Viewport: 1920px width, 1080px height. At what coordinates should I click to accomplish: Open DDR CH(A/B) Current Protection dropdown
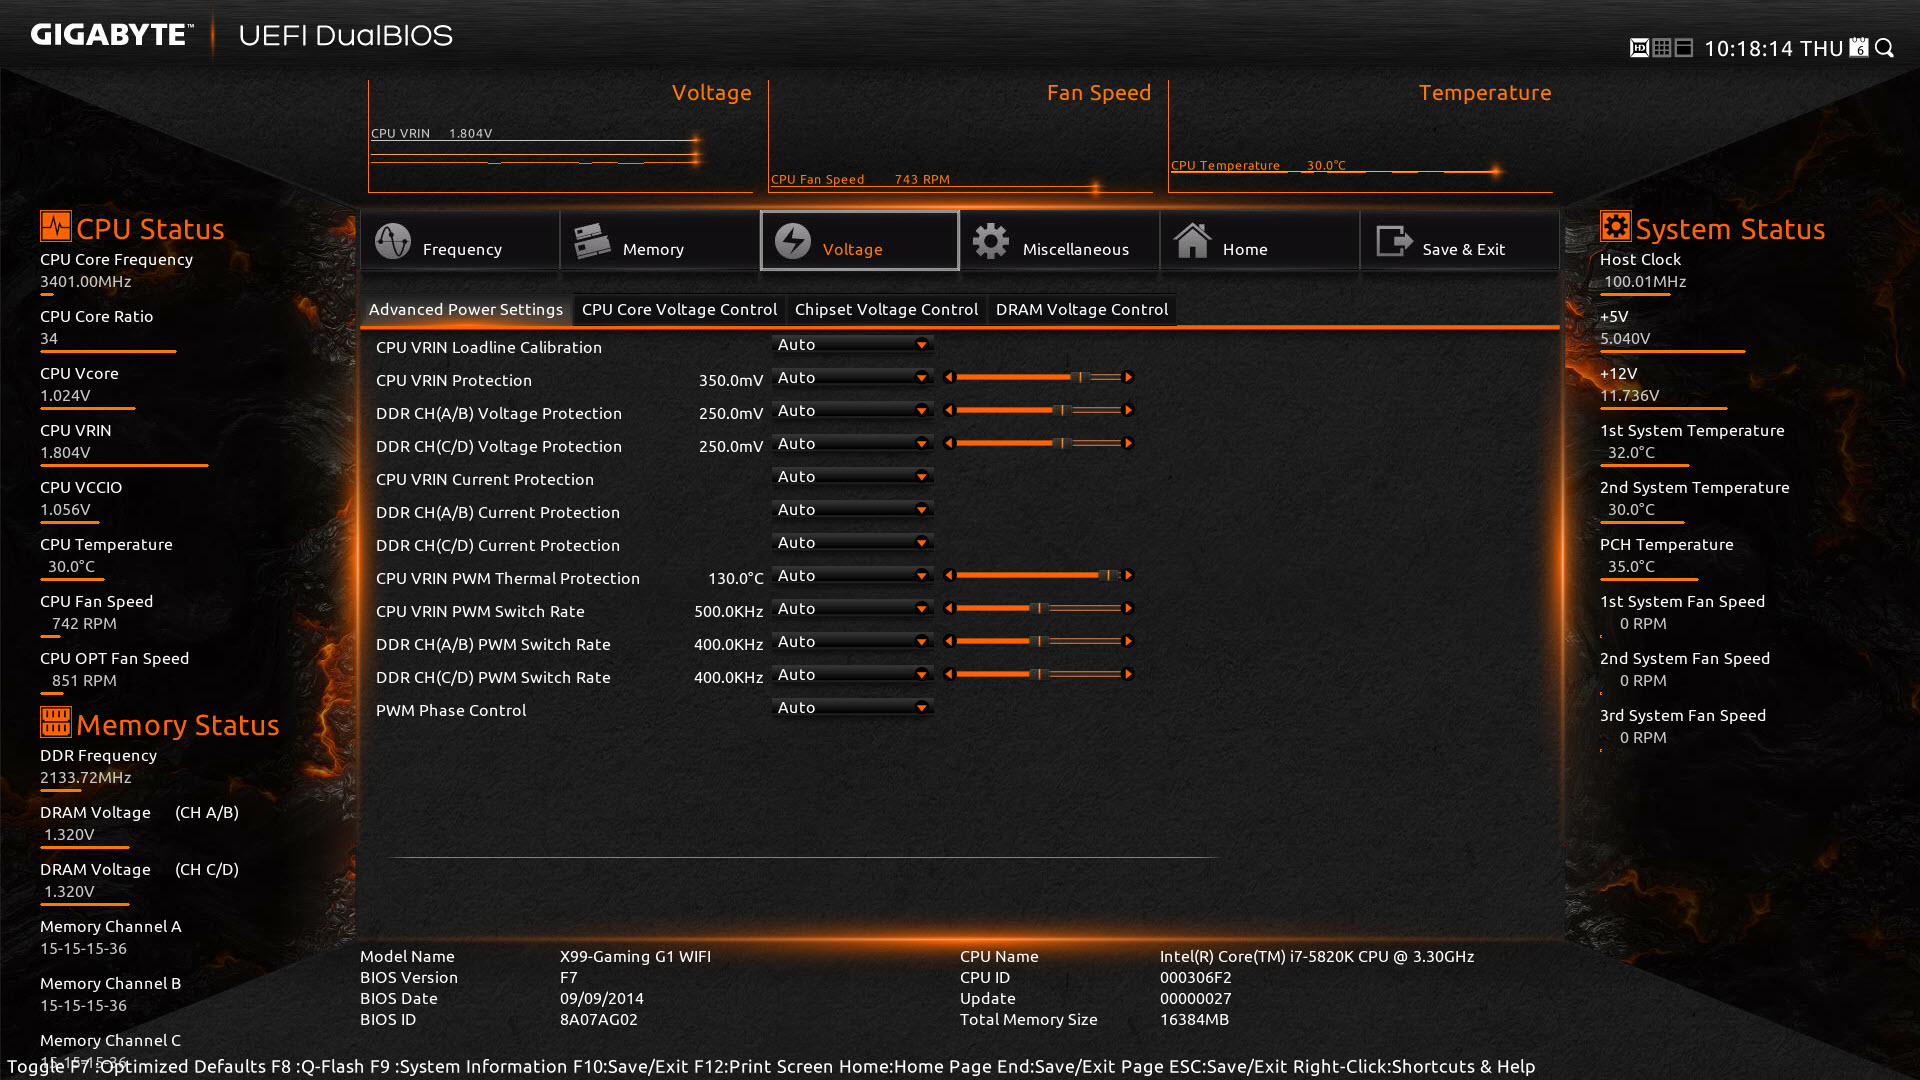pos(853,509)
